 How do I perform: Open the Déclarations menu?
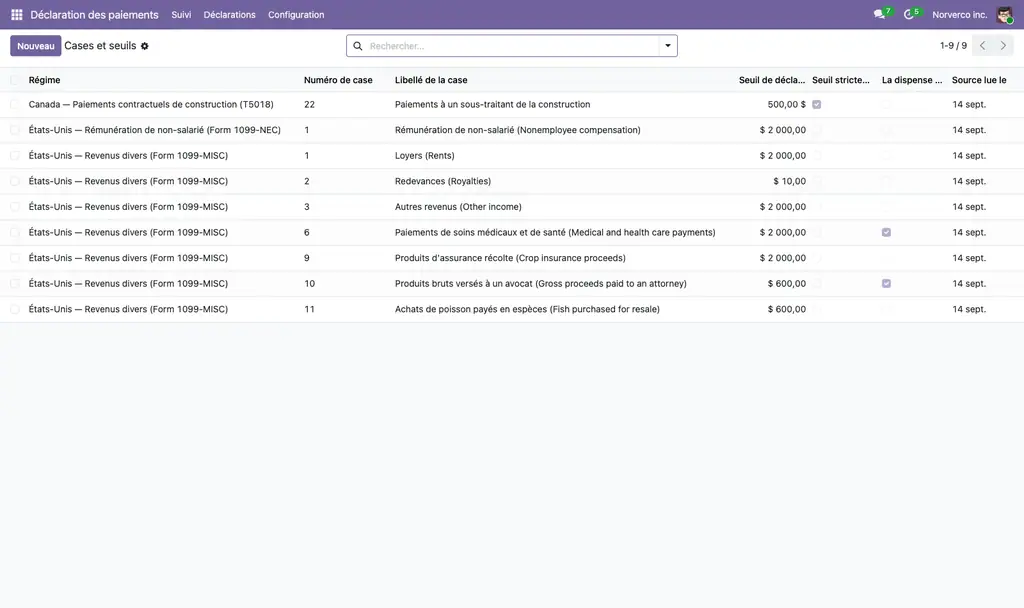229,14
